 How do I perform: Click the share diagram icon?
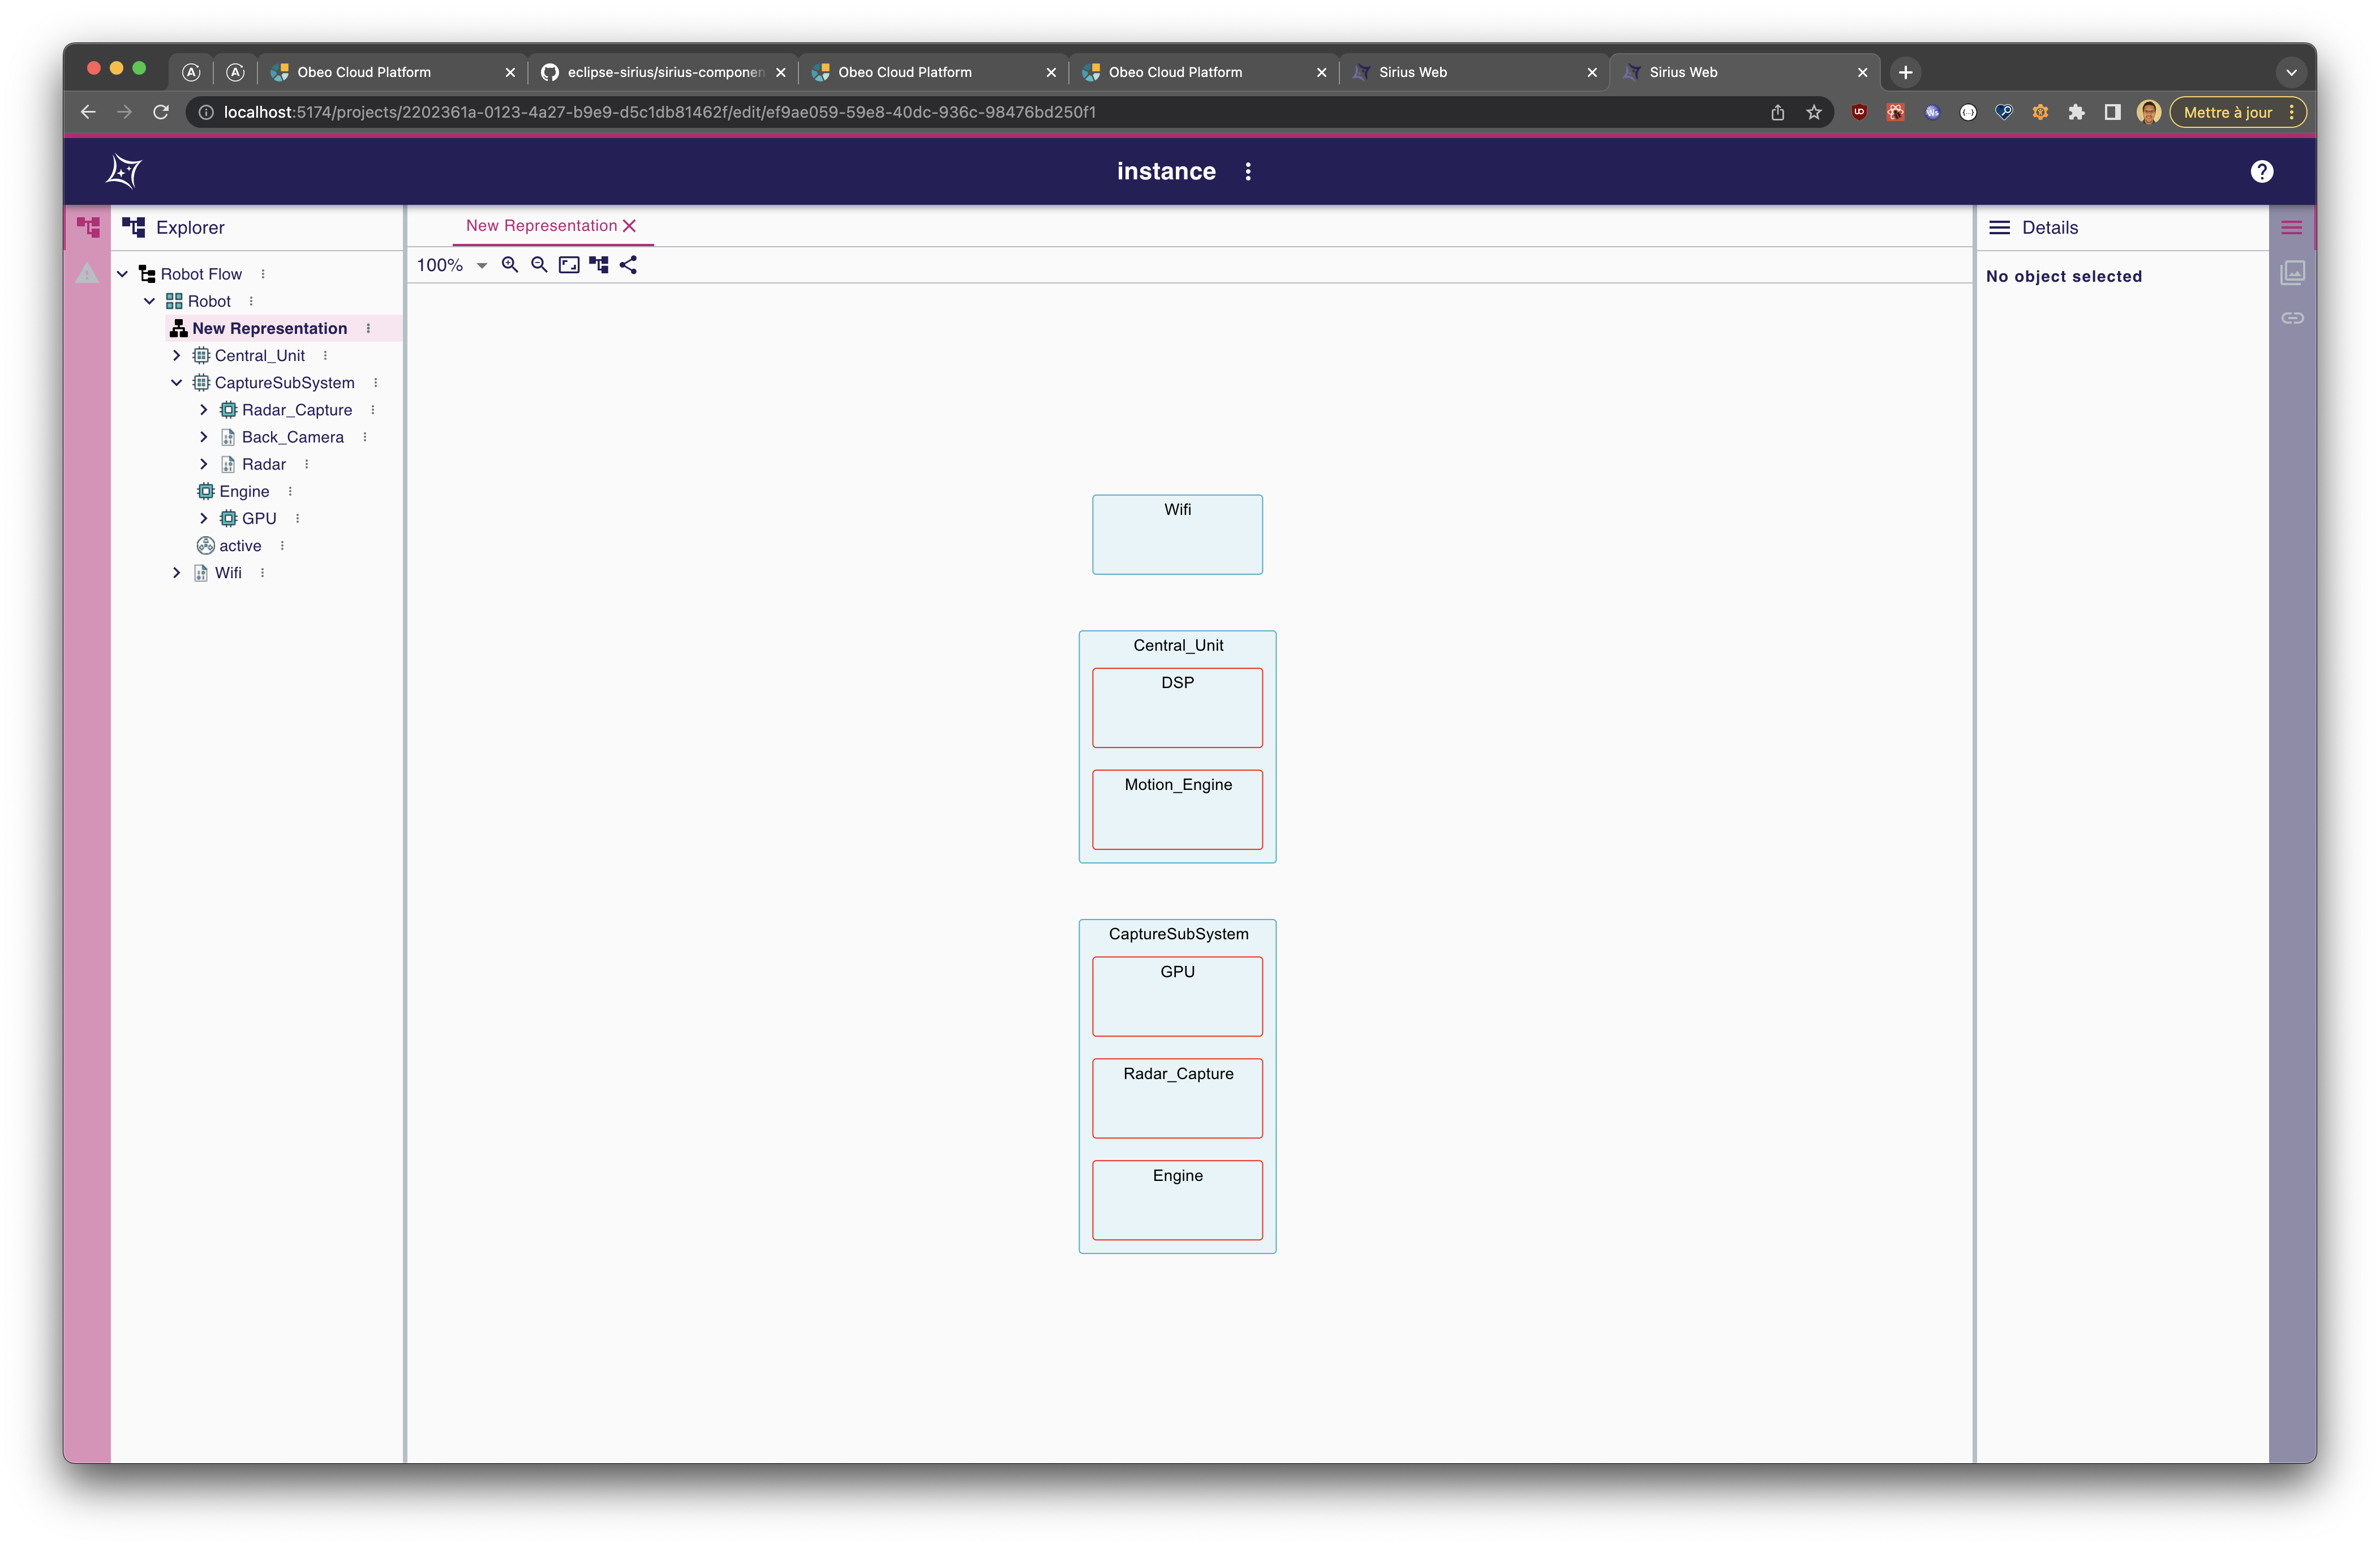[628, 265]
